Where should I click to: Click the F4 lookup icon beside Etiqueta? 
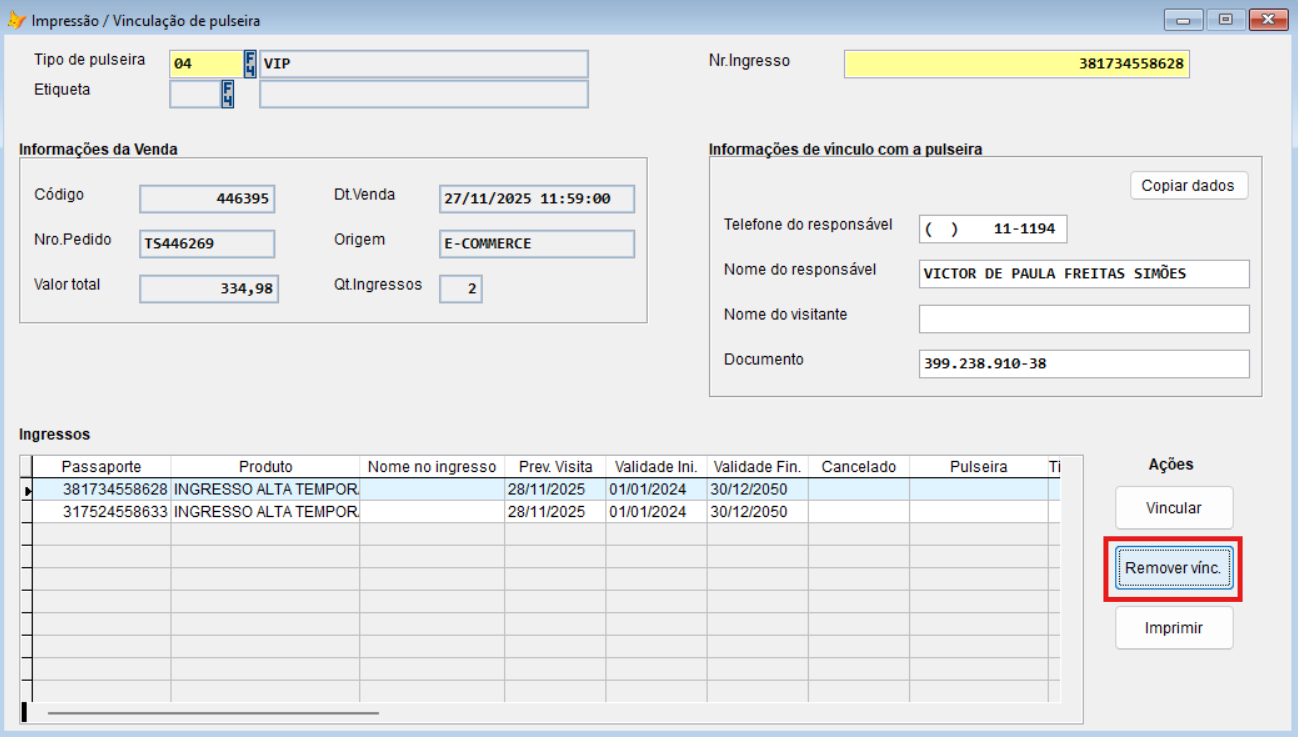(227, 94)
